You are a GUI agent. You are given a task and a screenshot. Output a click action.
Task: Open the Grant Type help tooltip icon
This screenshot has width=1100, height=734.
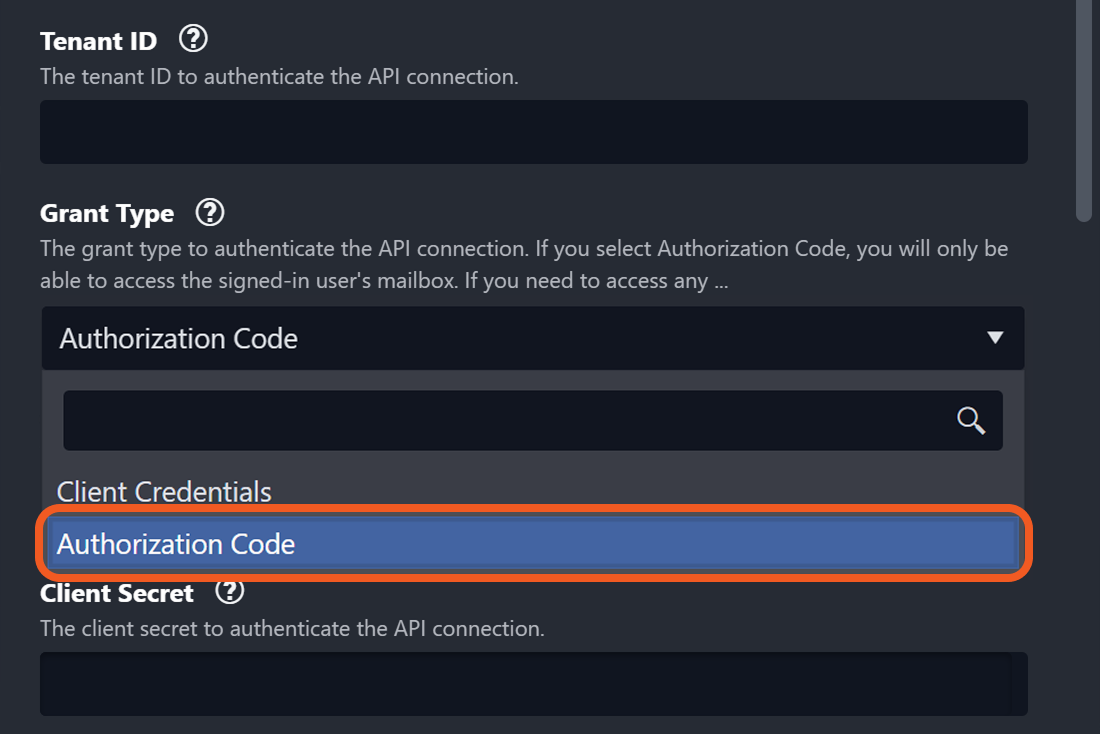coord(210,212)
